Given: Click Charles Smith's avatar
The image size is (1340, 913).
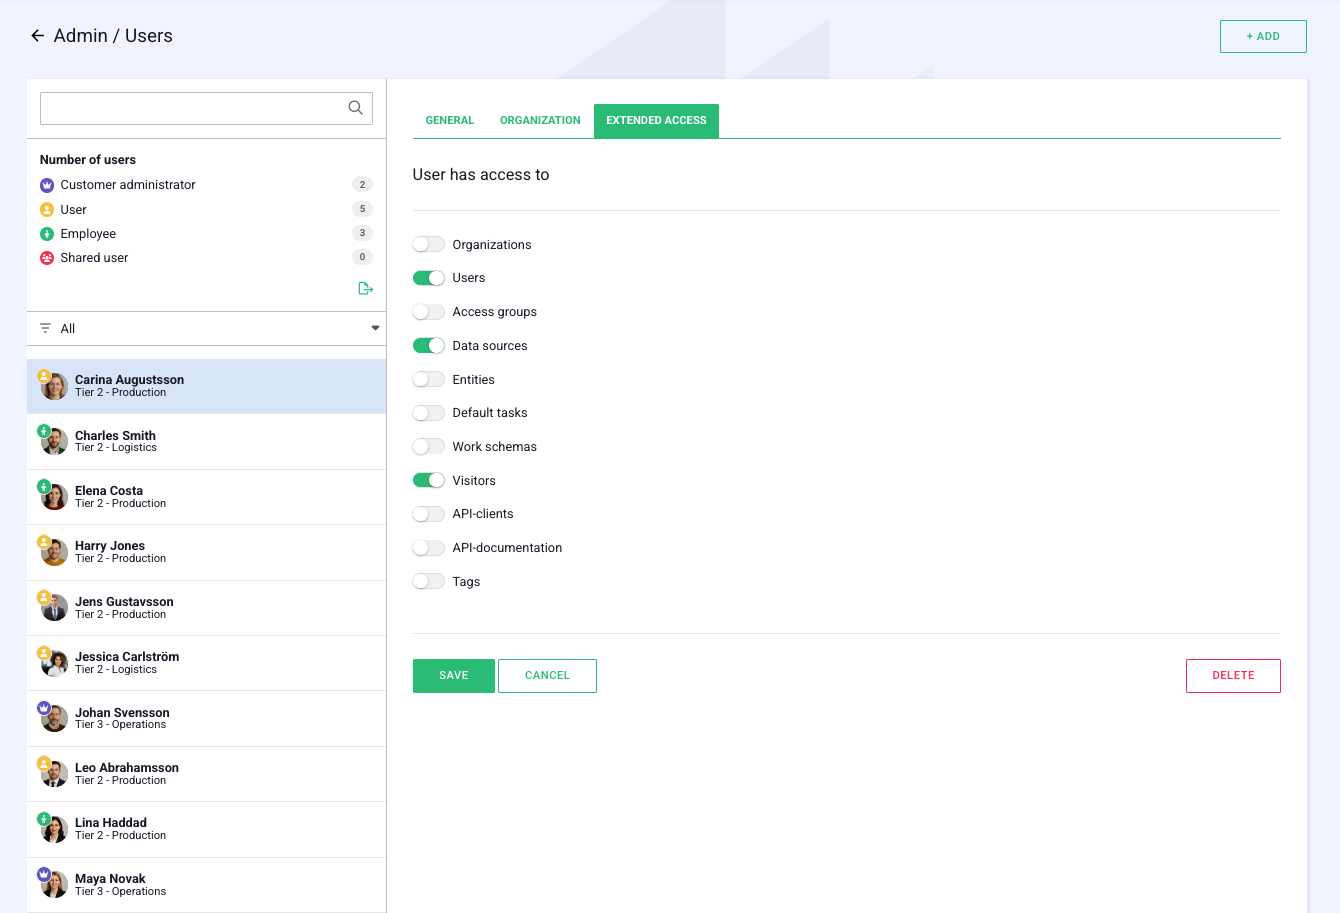Looking at the screenshot, I should click(55, 442).
